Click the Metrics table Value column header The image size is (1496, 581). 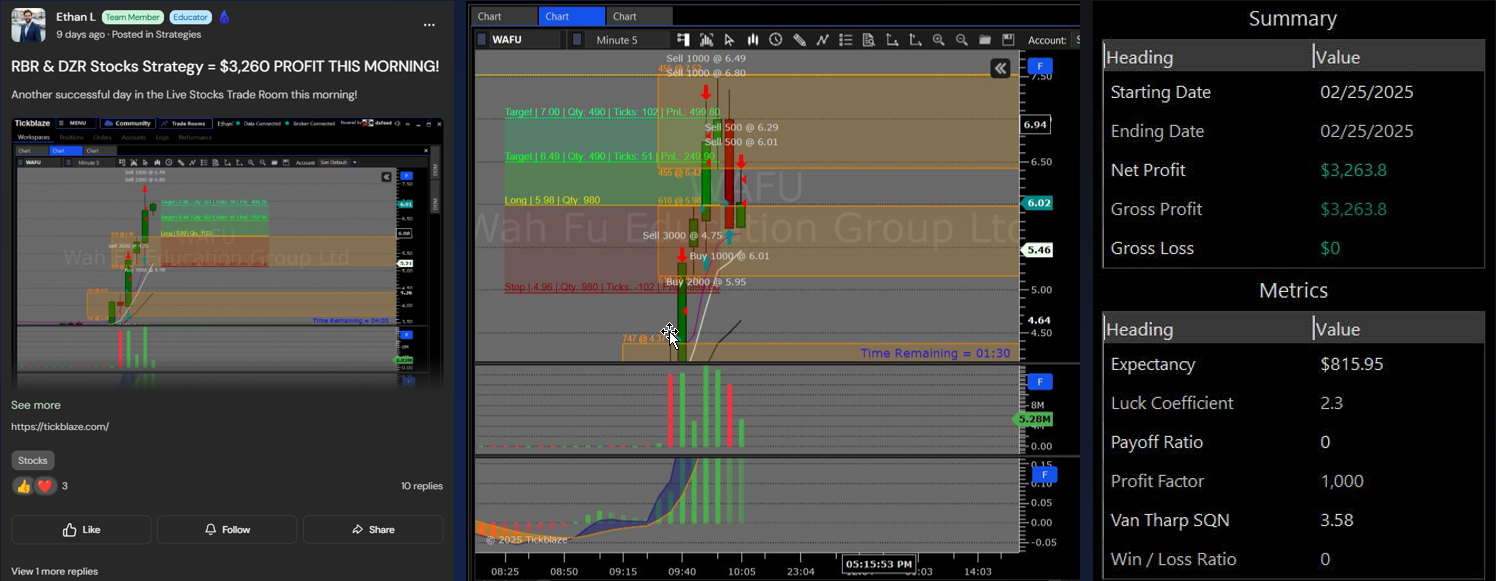point(1399,329)
